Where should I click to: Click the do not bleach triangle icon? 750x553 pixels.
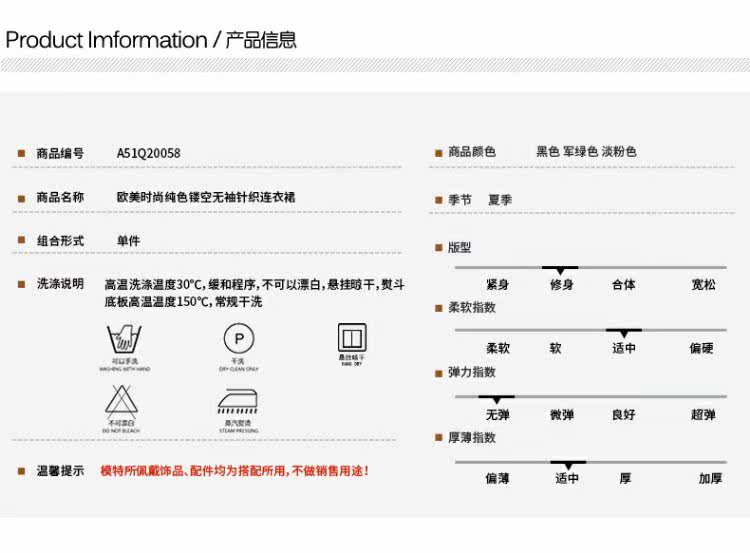point(121,401)
